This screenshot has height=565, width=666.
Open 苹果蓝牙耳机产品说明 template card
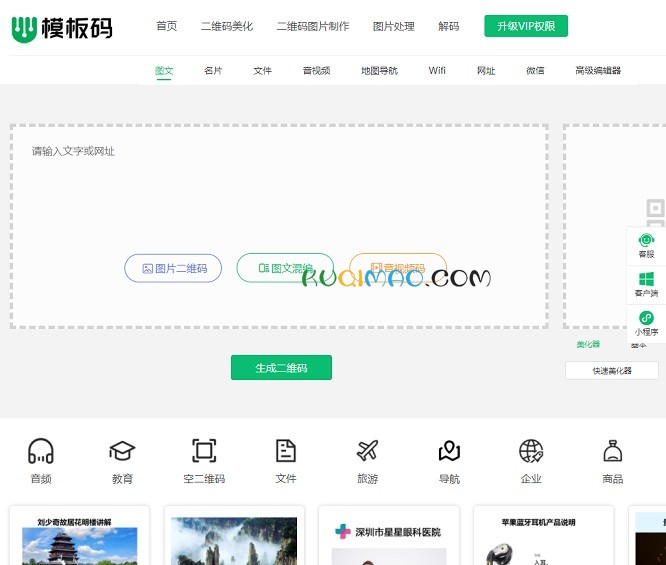tap(543, 535)
